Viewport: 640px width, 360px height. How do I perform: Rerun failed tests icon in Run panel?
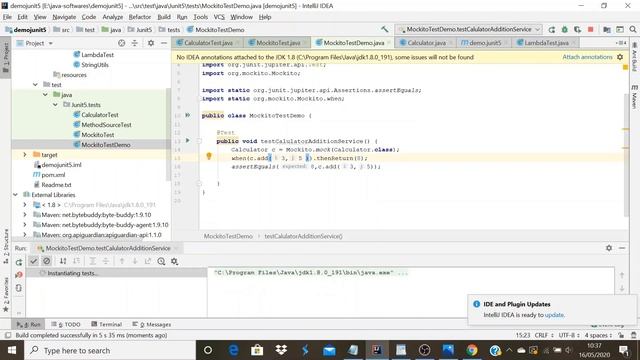[19, 275]
